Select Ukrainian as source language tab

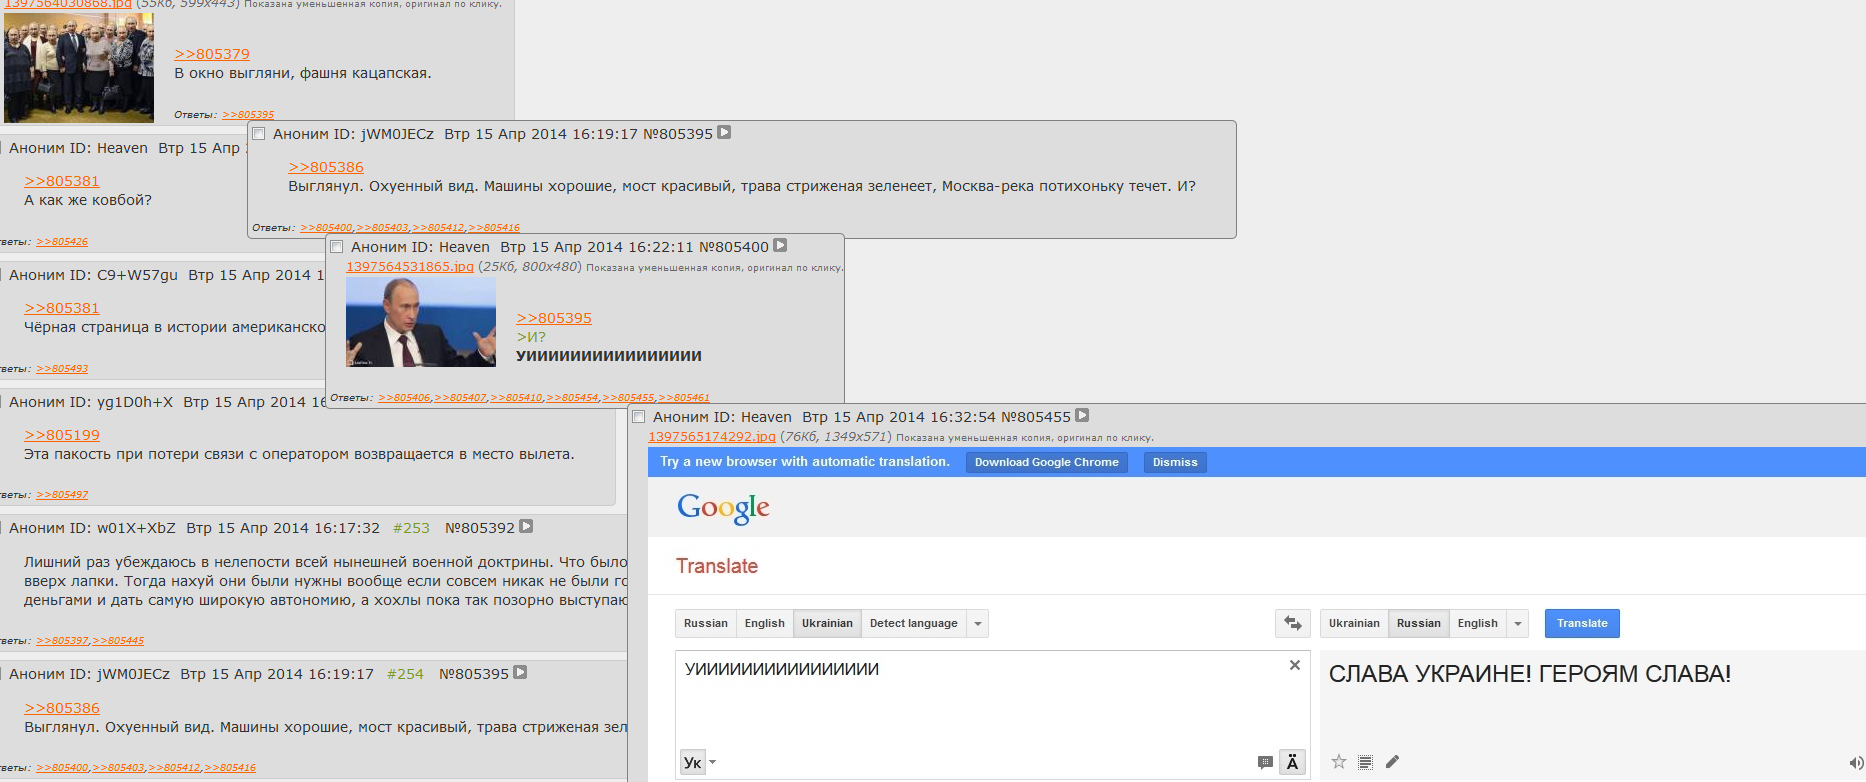pyautogui.click(x=827, y=623)
